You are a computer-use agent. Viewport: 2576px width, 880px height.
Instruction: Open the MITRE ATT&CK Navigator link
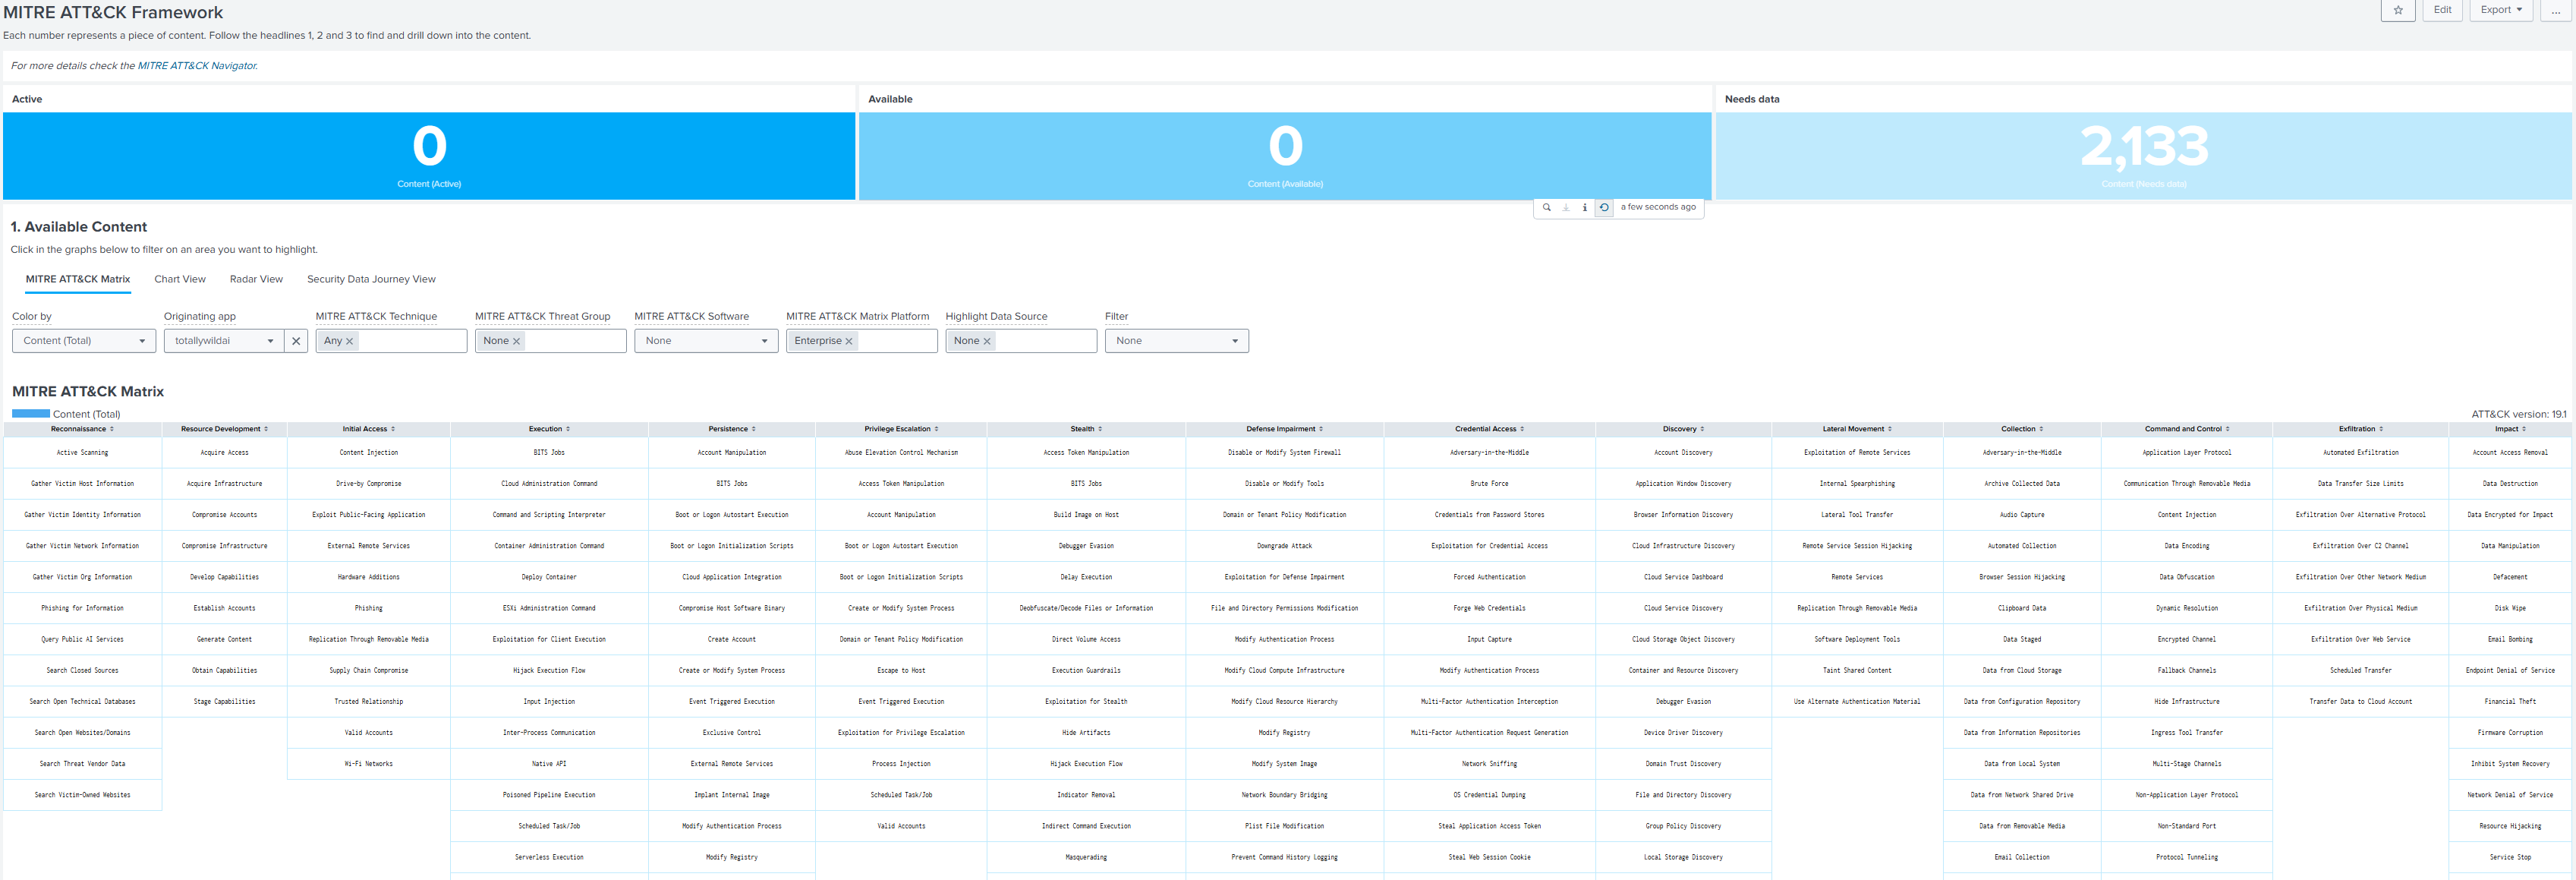tap(197, 66)
